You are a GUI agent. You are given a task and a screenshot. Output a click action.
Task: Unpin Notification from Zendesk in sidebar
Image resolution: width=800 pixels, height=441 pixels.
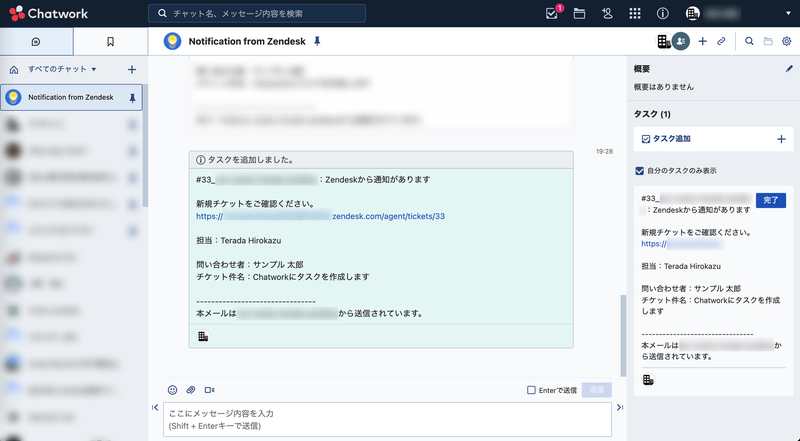tap(132, 98)
